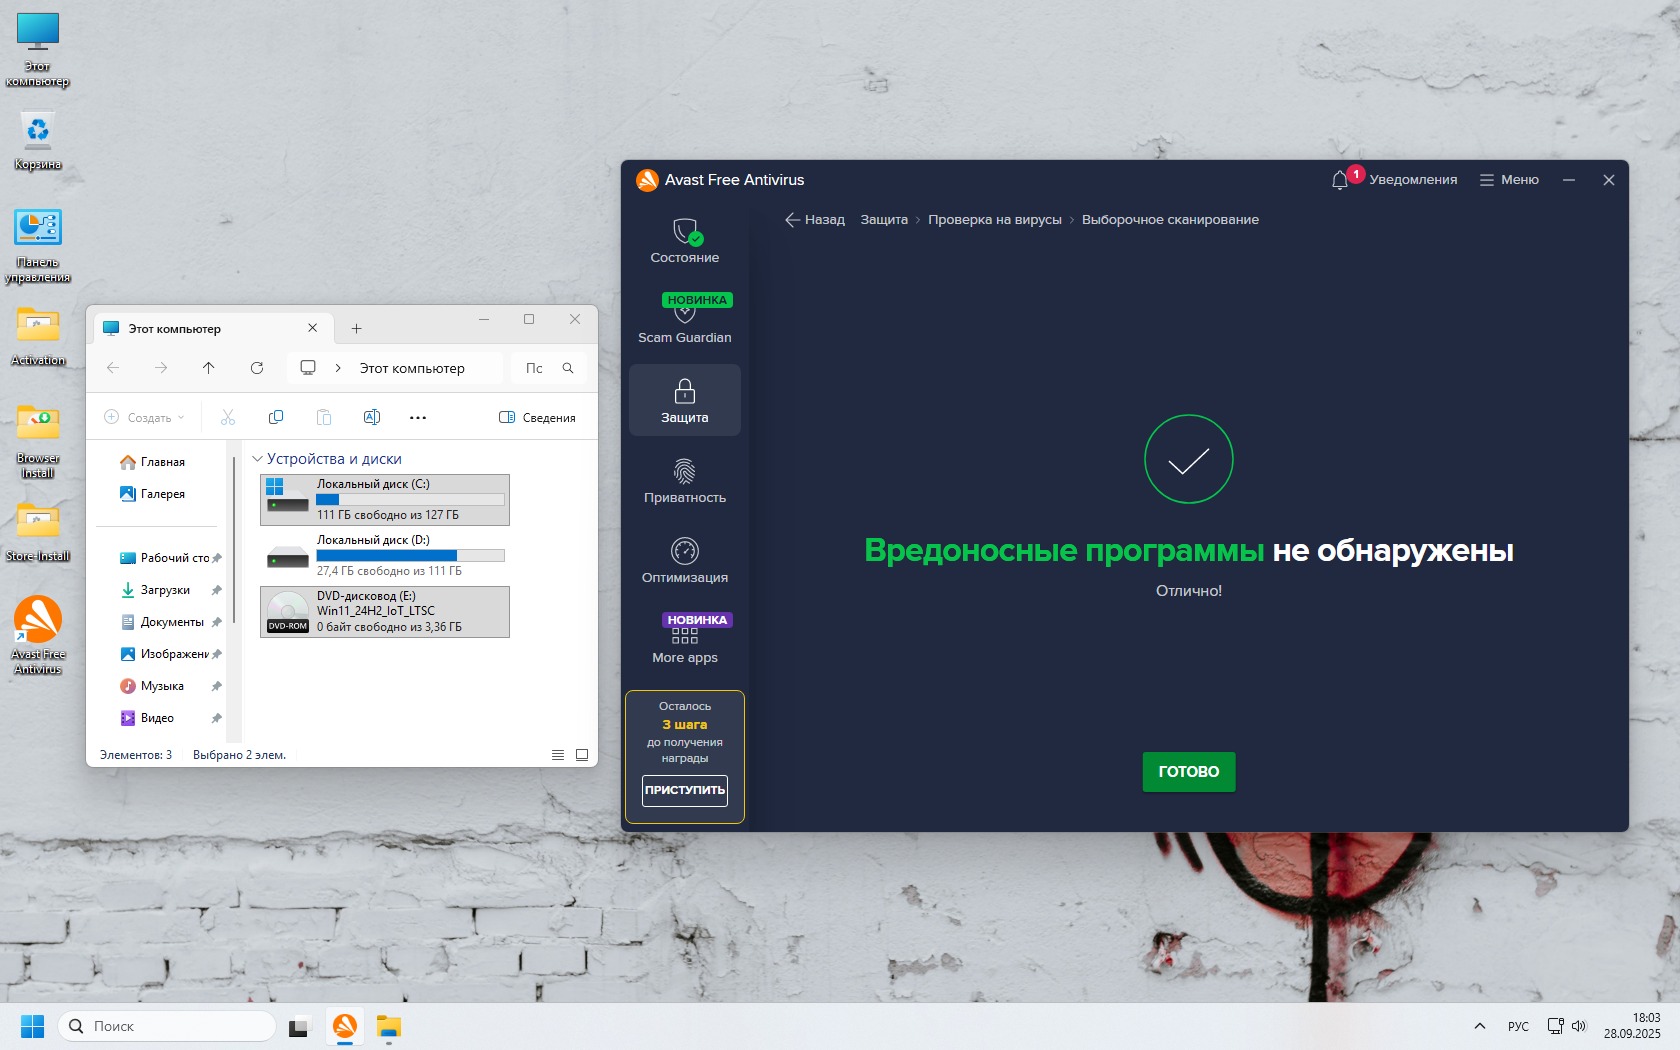Close the Этот компьютер Explorer tab
The height and width of the screenshot is (1050, 1680).
313,328
